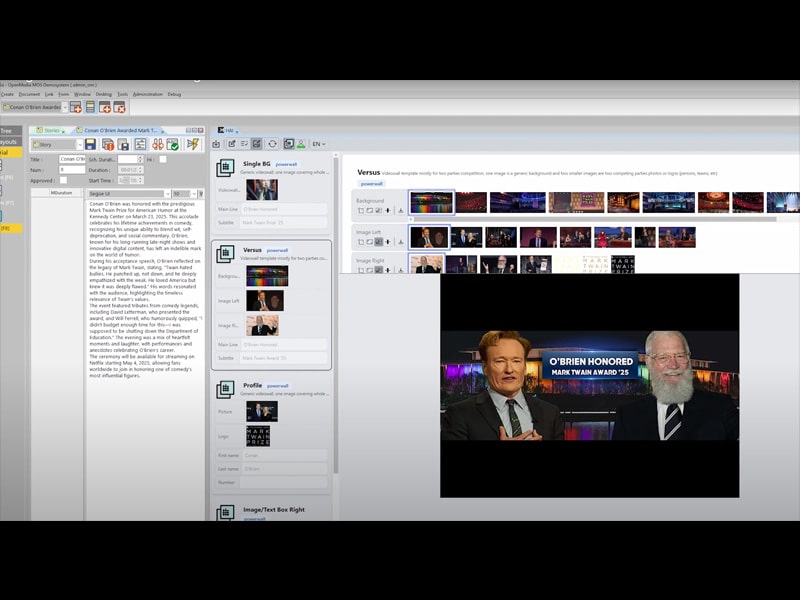Open the Debug menu
The width and height of the screenshot is (800, 600).
click(174, 94)
